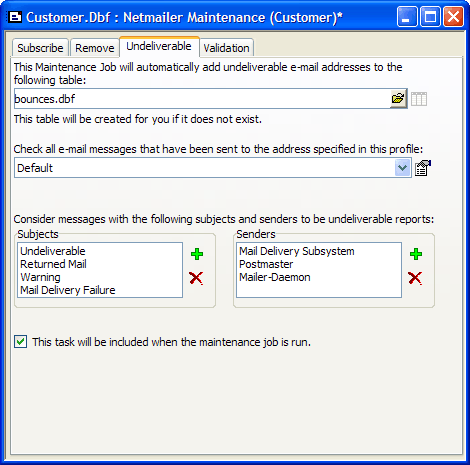470x465 pixels.
Task: Expand the Default profile dropdown arrow
Action: [x=403, y=168]
